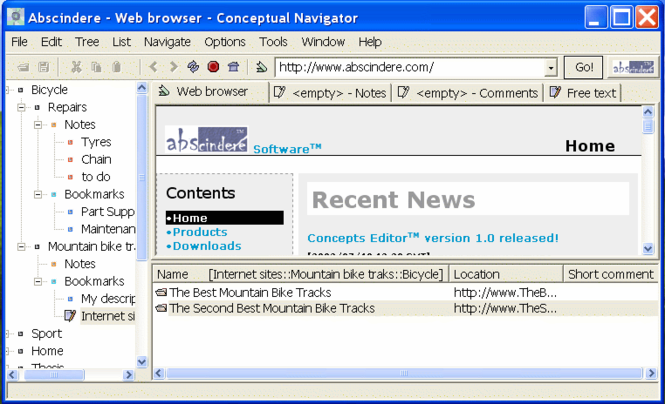Switch to the <empty> - Comments tab

tap(468, 93)
